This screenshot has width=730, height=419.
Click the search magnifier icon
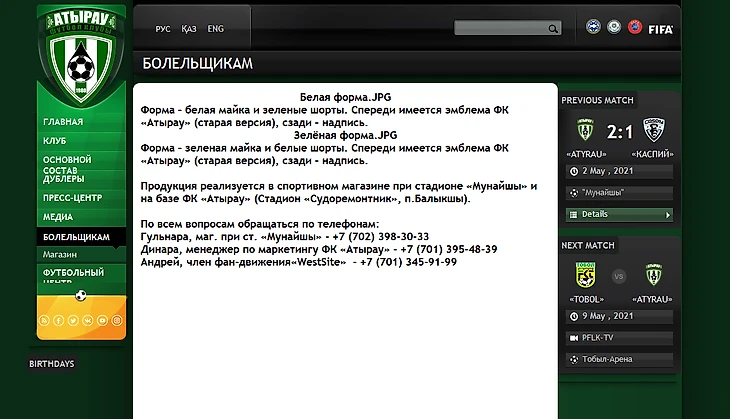tap(553, 29)
